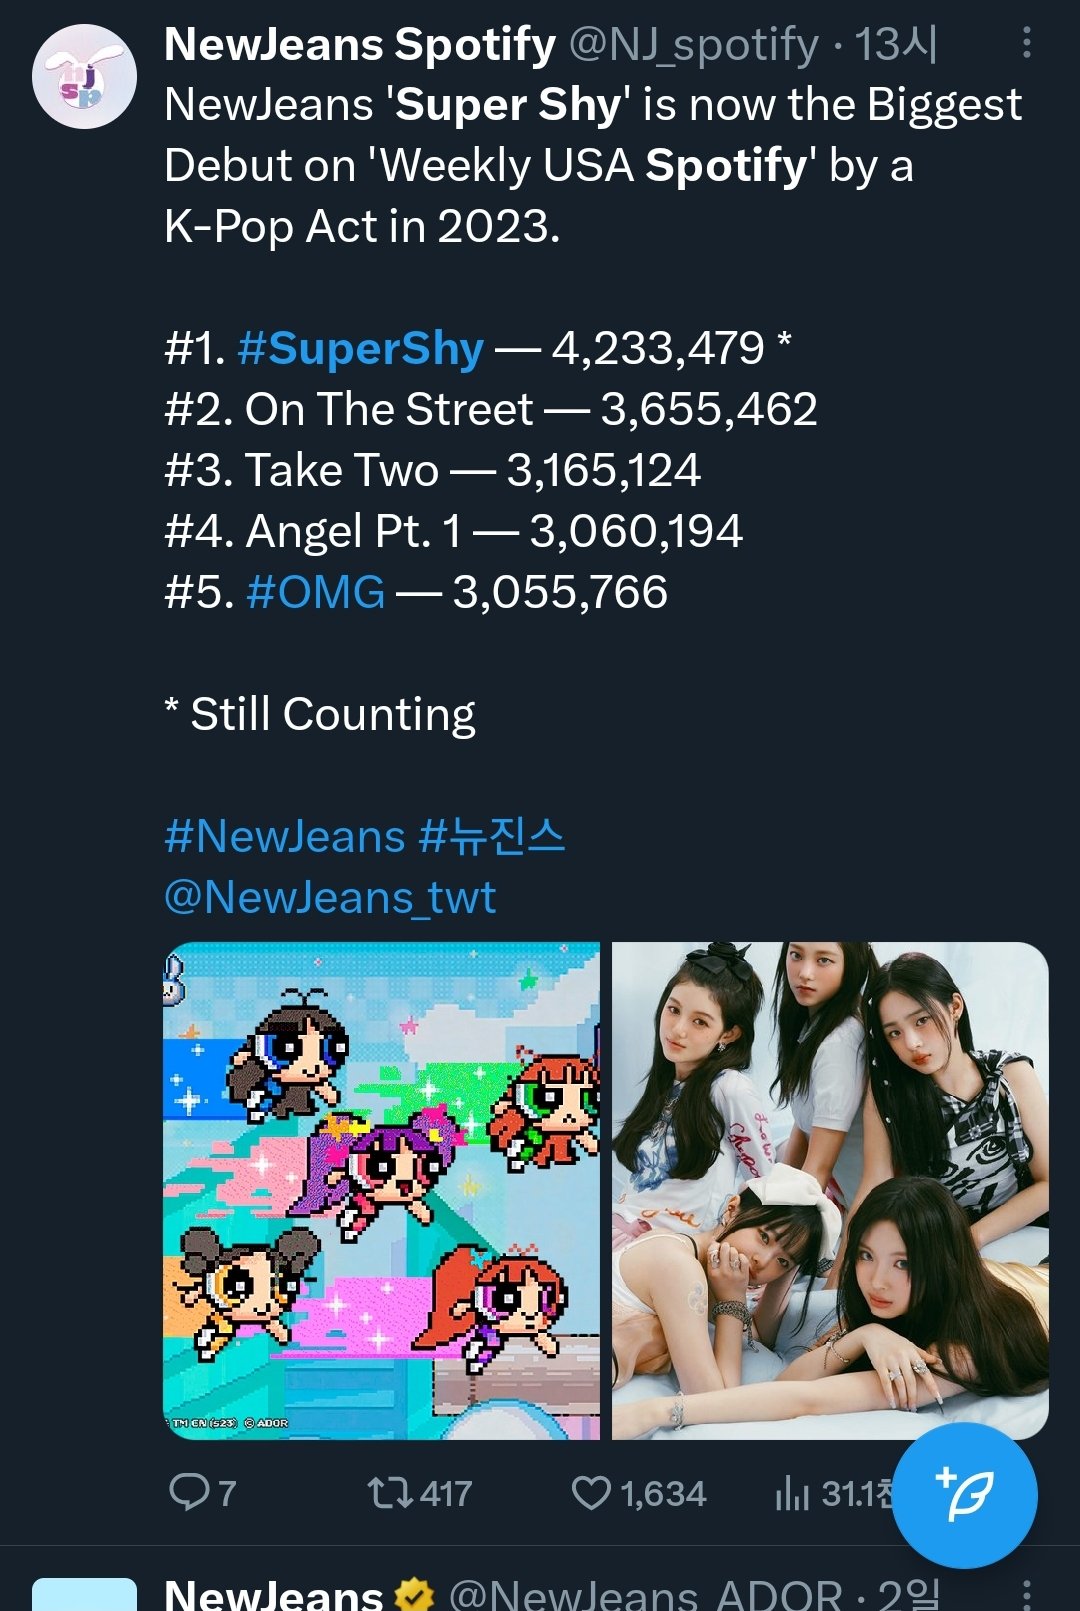Open the pixel art Powerpuff image
Image resolution: width=1080 pixels, height=1611 pixels.
coord(381,1190)
